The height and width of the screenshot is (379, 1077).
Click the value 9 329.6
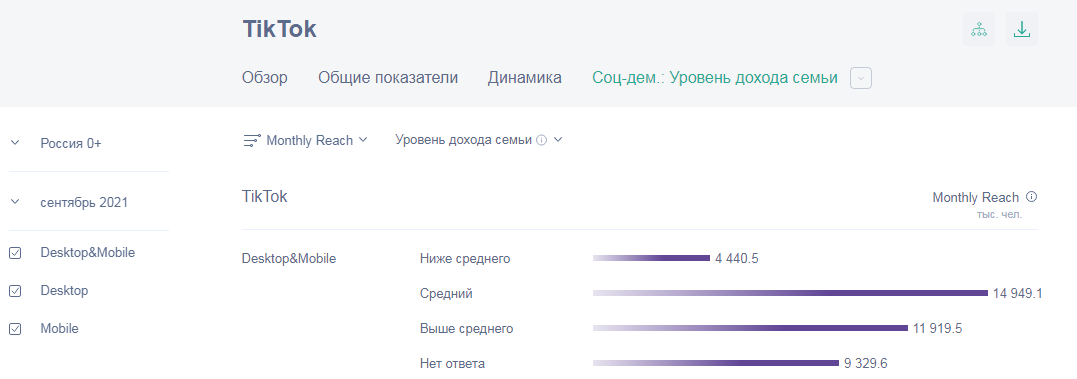tap(866, 363)
